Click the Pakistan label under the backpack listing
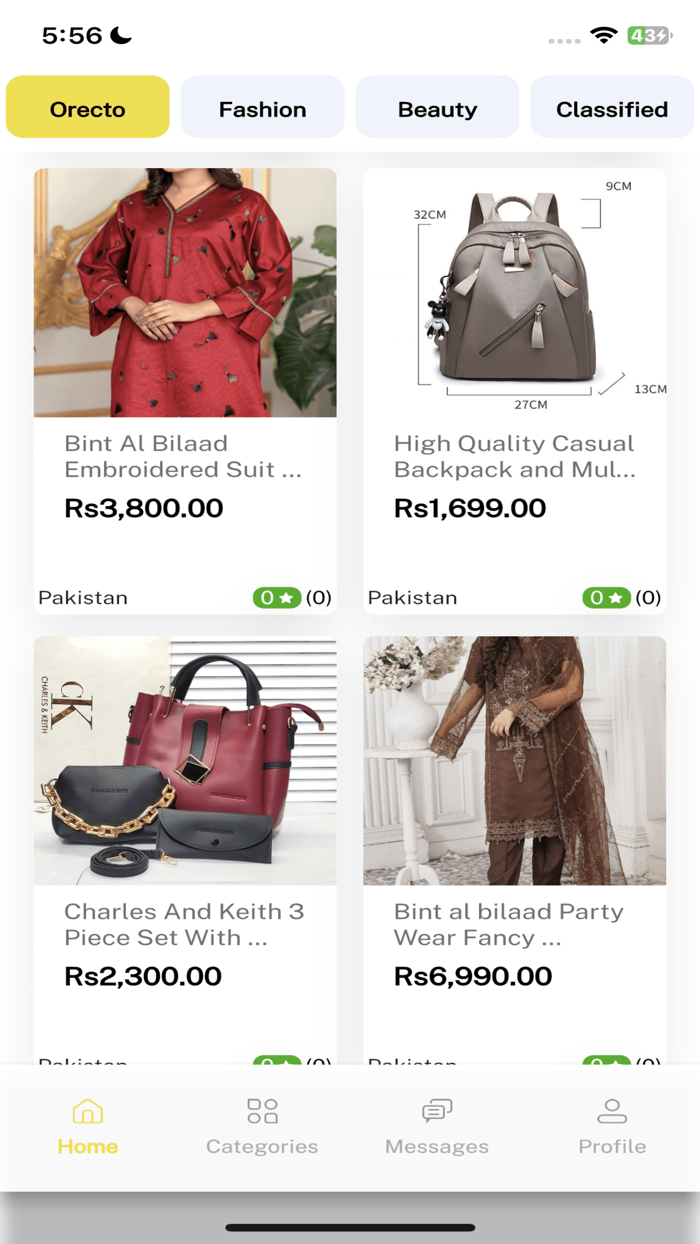Viewport: 700px width, 1244px height. coord(412,597)
